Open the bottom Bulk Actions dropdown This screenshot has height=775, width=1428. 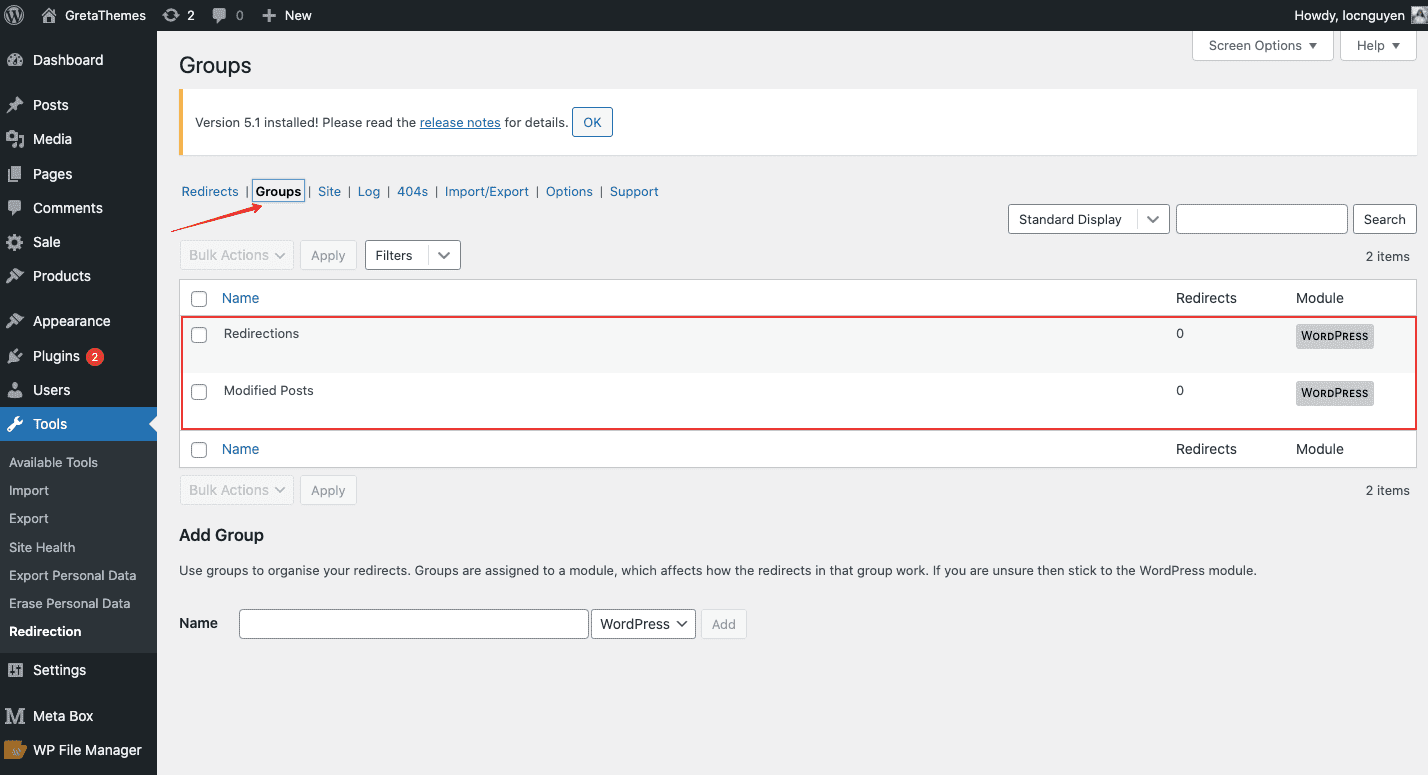click(237, 490)
